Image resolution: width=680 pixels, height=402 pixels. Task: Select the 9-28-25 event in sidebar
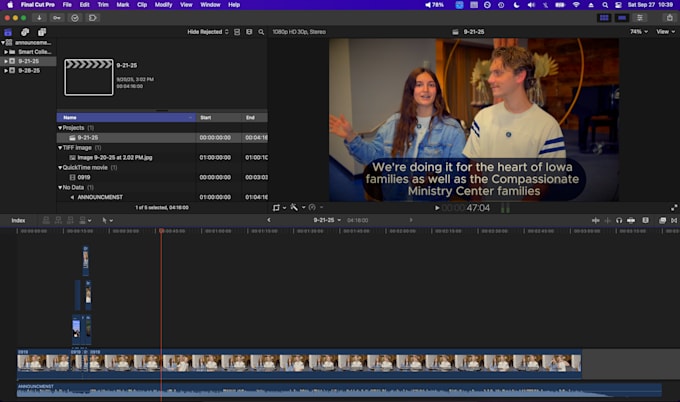[29, 70]
